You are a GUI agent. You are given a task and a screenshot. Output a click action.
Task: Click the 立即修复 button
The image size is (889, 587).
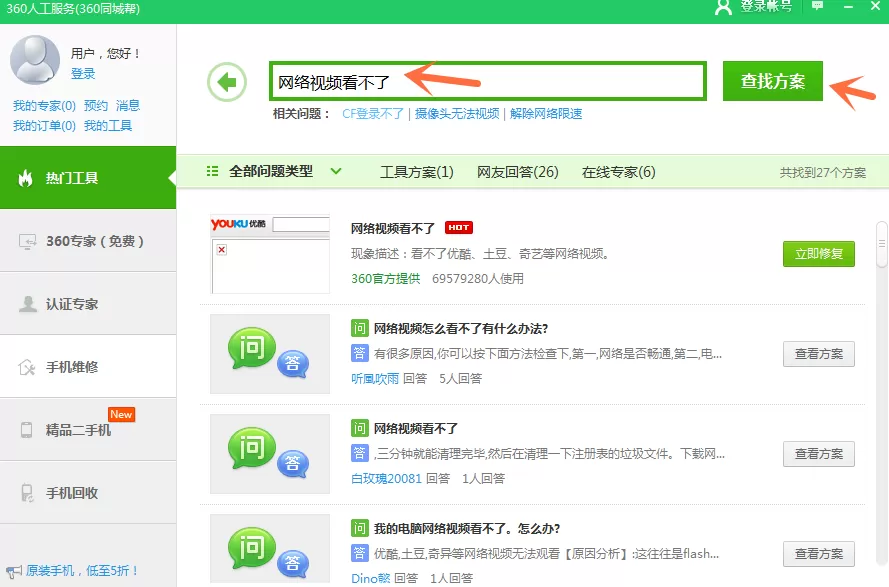click(x=819, y=254)
